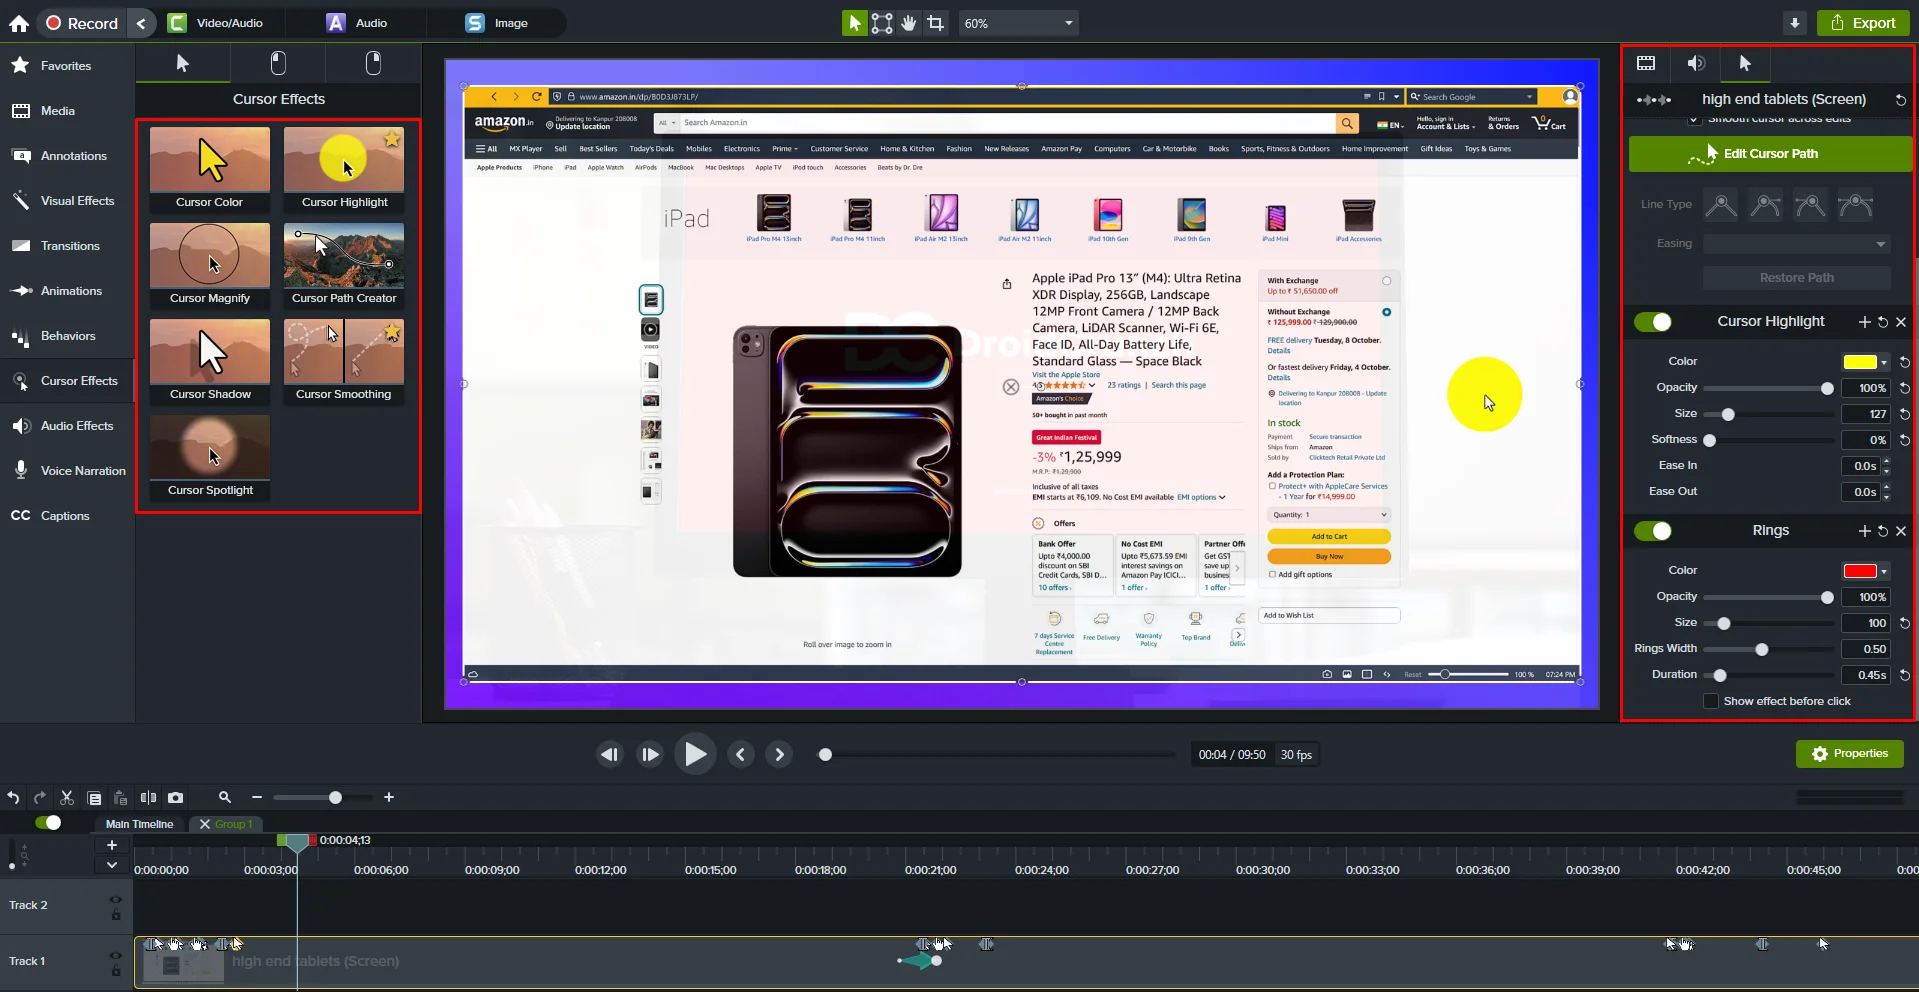Open Visual Effects in sidebar
The height and width of the screenshot is (992, 1919).
[x=77, y=201]
